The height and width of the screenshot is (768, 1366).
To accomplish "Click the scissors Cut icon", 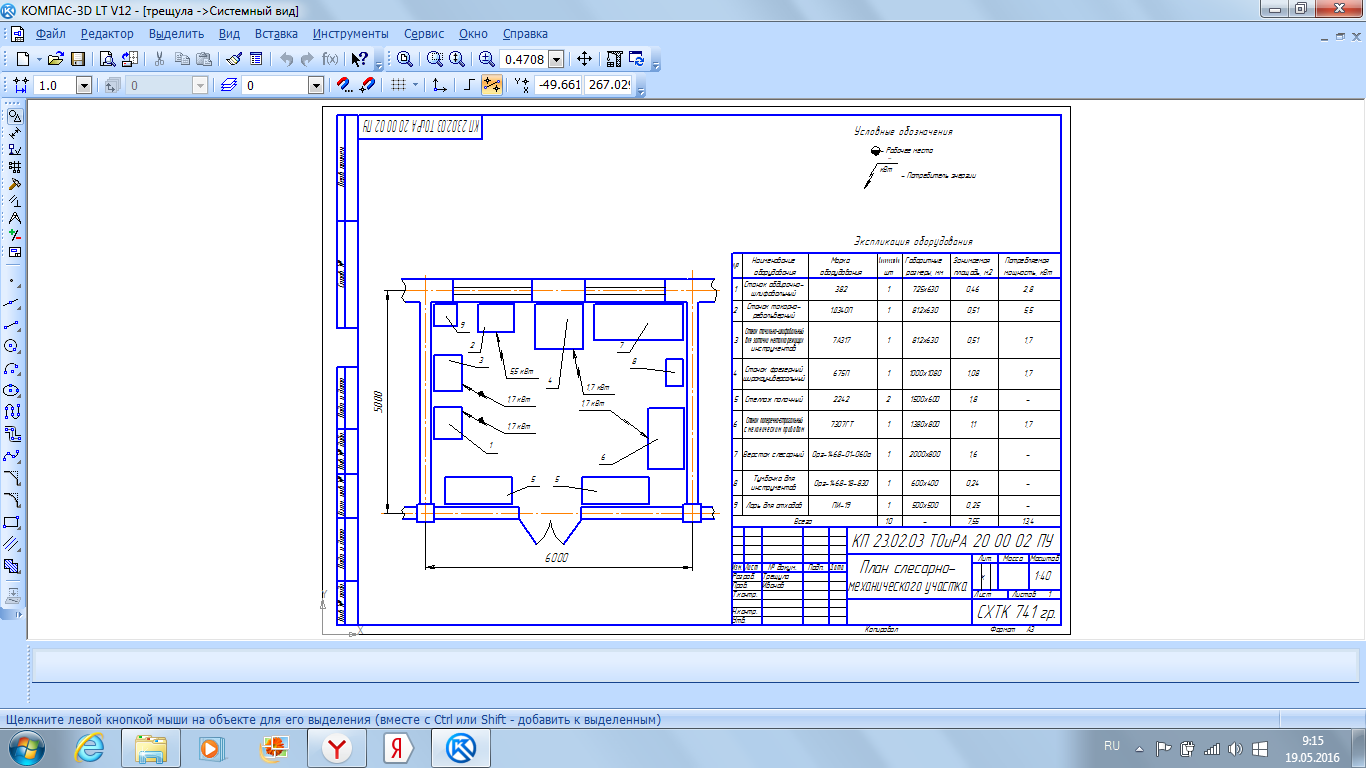I will click(x=159, y=59).
